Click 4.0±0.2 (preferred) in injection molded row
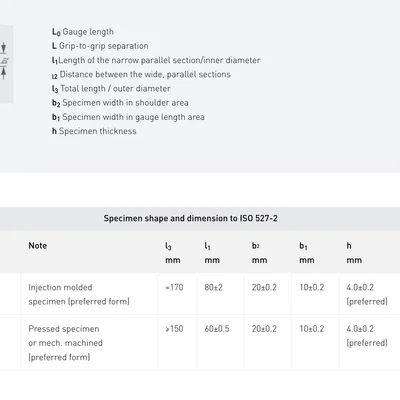The image size is (400, 400). point(367,294)
